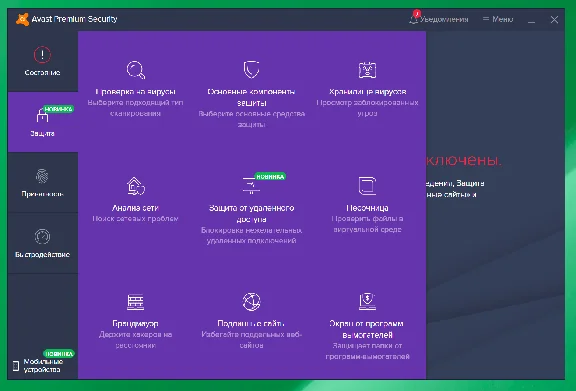Open the Проверка на вирусы title
The width and height of the screenshot is (576, 391).
click(x=136, y=92)
